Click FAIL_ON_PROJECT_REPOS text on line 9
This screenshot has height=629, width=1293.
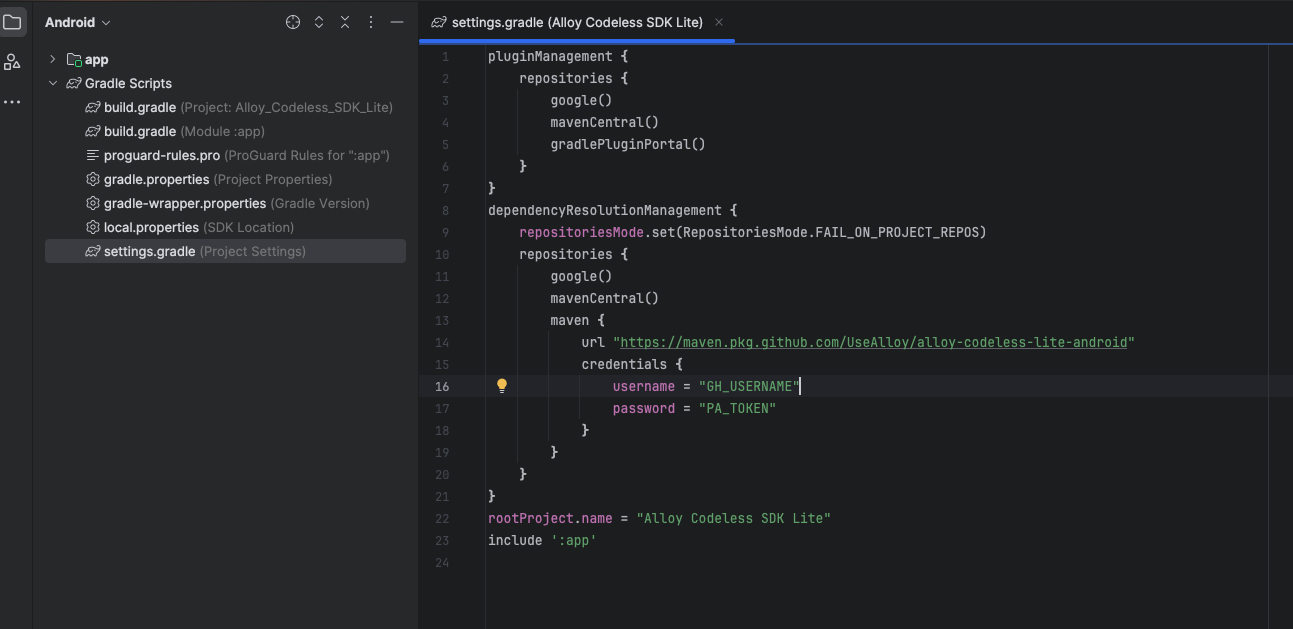point(897,232)
